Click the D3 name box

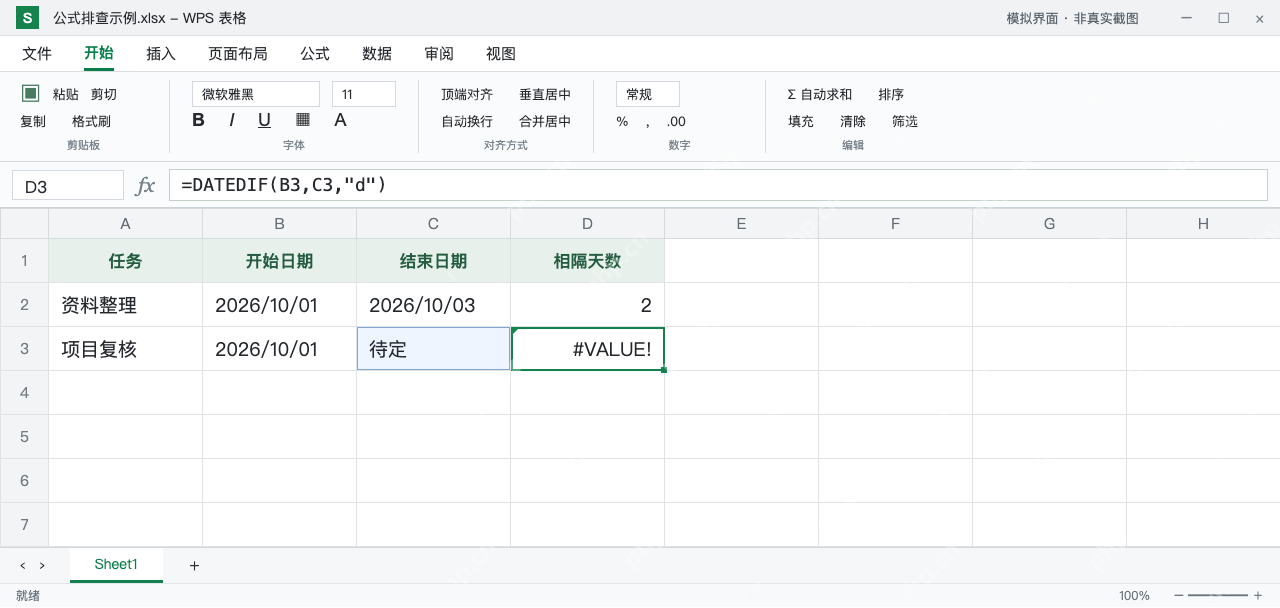[x=68, y=186]
